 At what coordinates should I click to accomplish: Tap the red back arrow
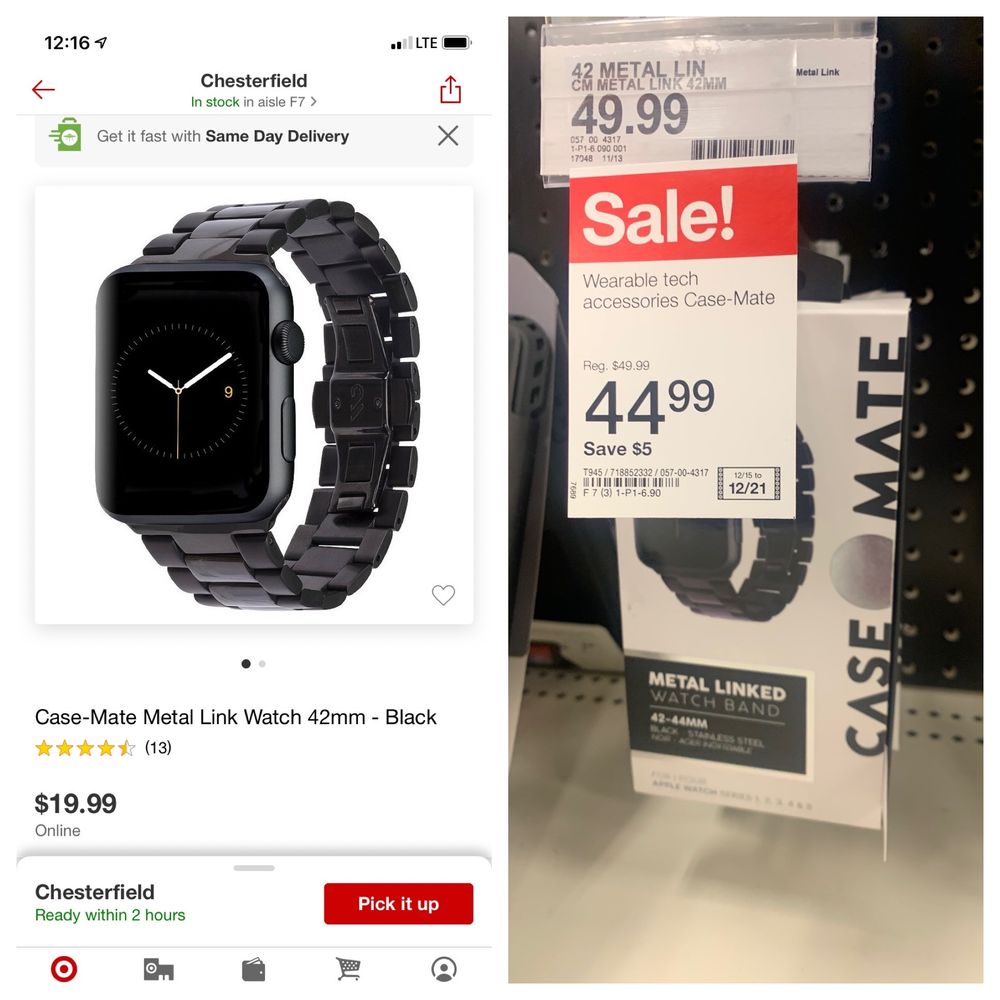coord(43,89)
